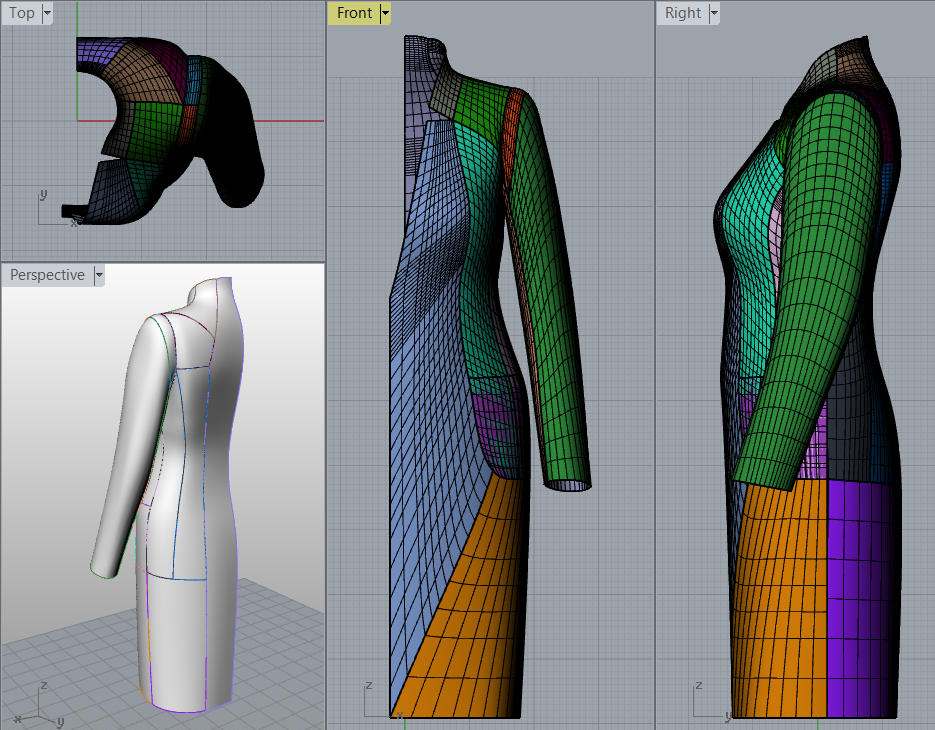Click the Right viewport title label
The height and width of the screenshot is (730, 935).
click(x=683, y=13)
